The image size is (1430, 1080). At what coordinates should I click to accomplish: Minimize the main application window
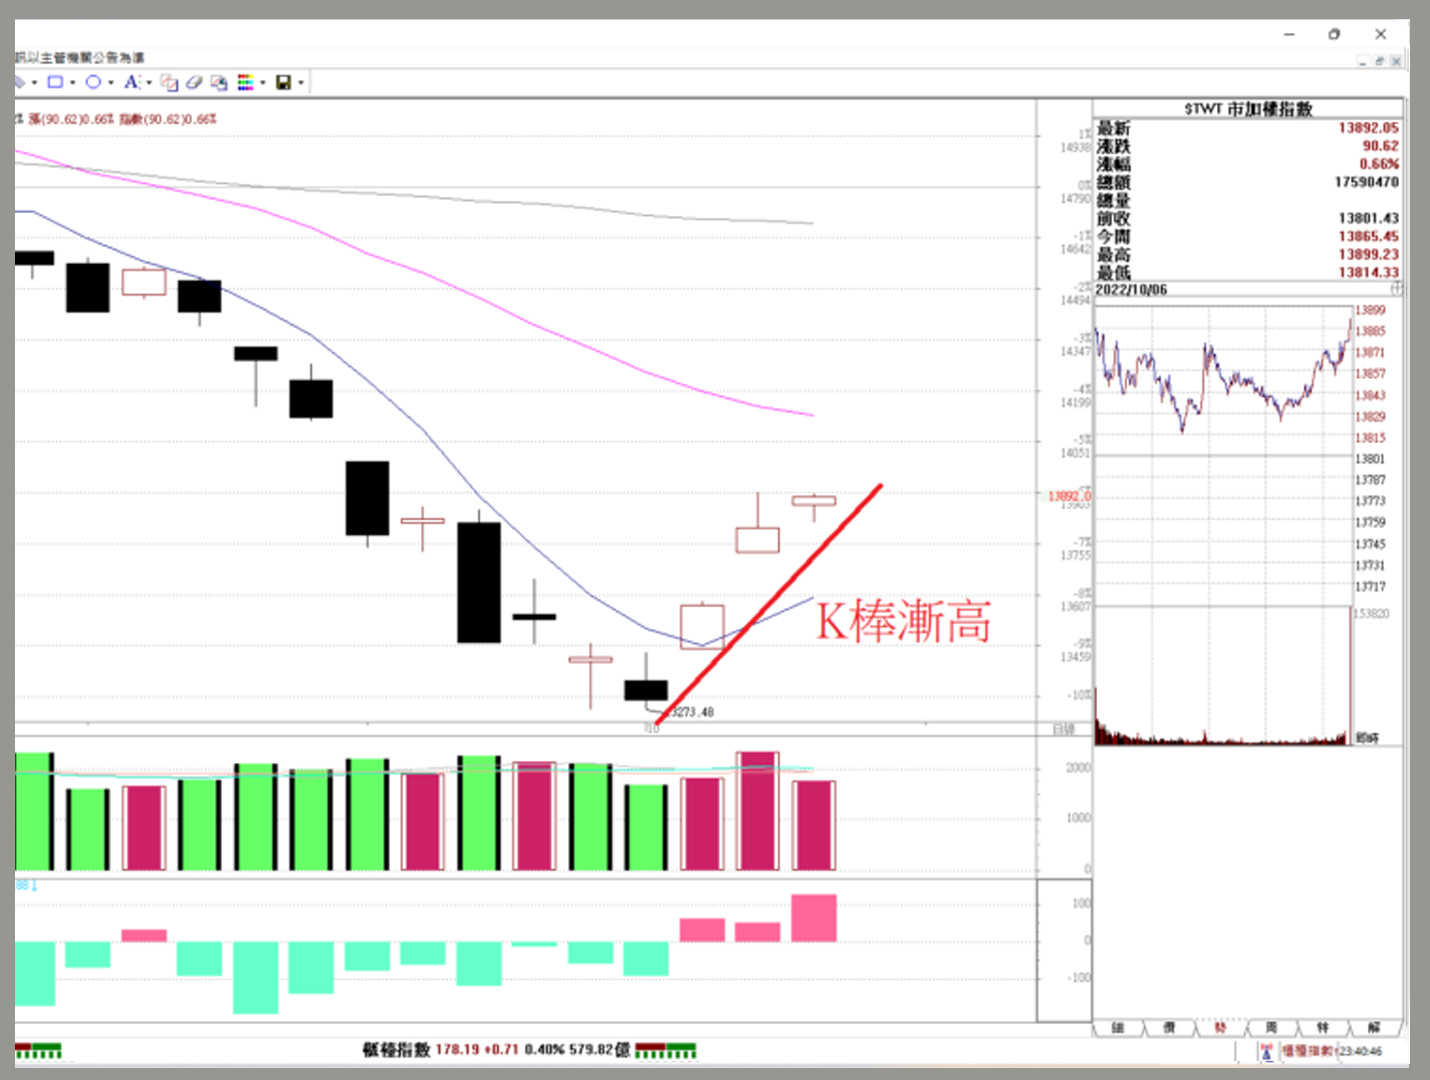pyautogui.click(x=1289, y=34)
